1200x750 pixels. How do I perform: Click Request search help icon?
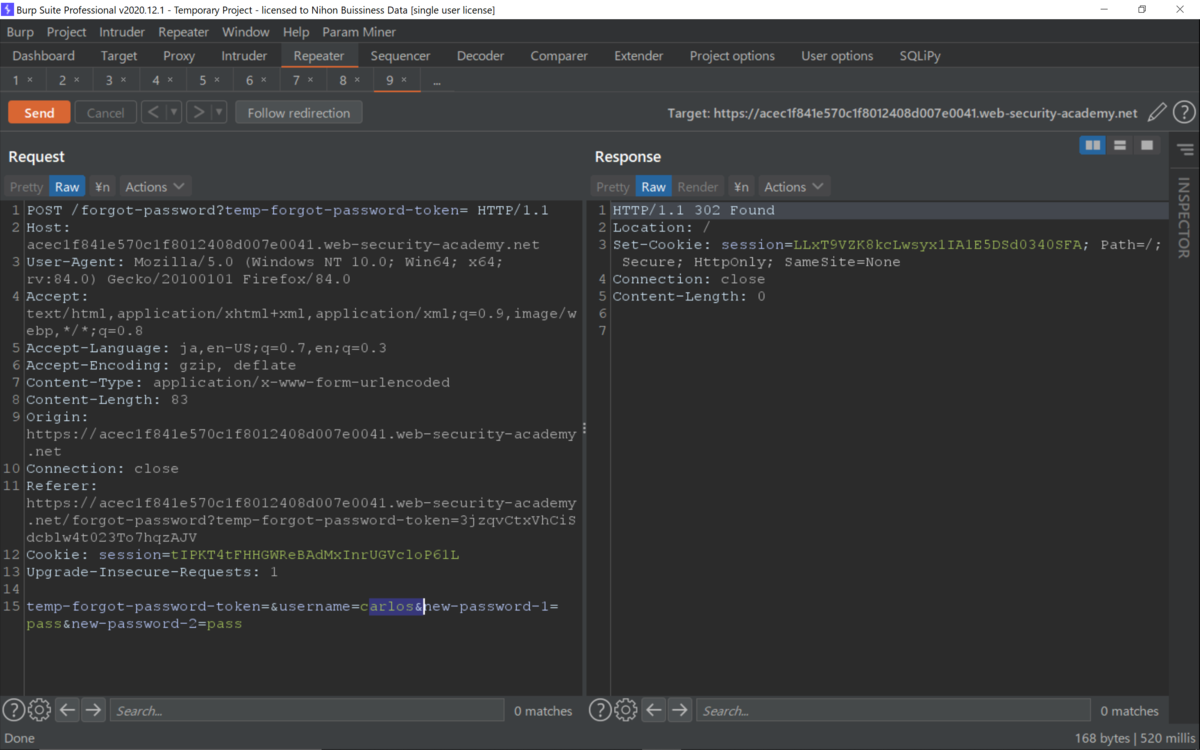point(13,710)
